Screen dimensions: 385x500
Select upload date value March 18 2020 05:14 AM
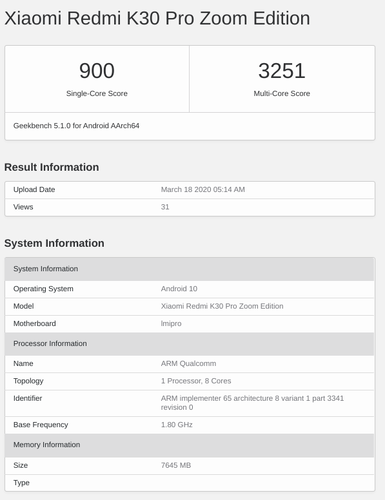[203, 190]
